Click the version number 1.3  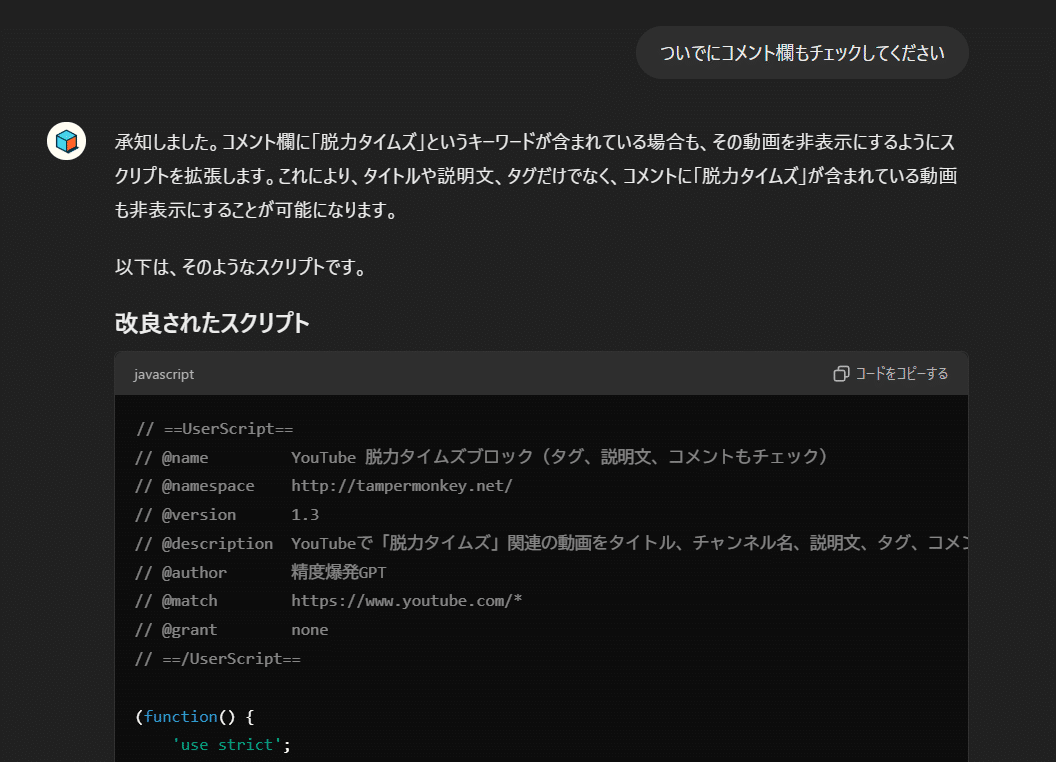coord(305,515)
